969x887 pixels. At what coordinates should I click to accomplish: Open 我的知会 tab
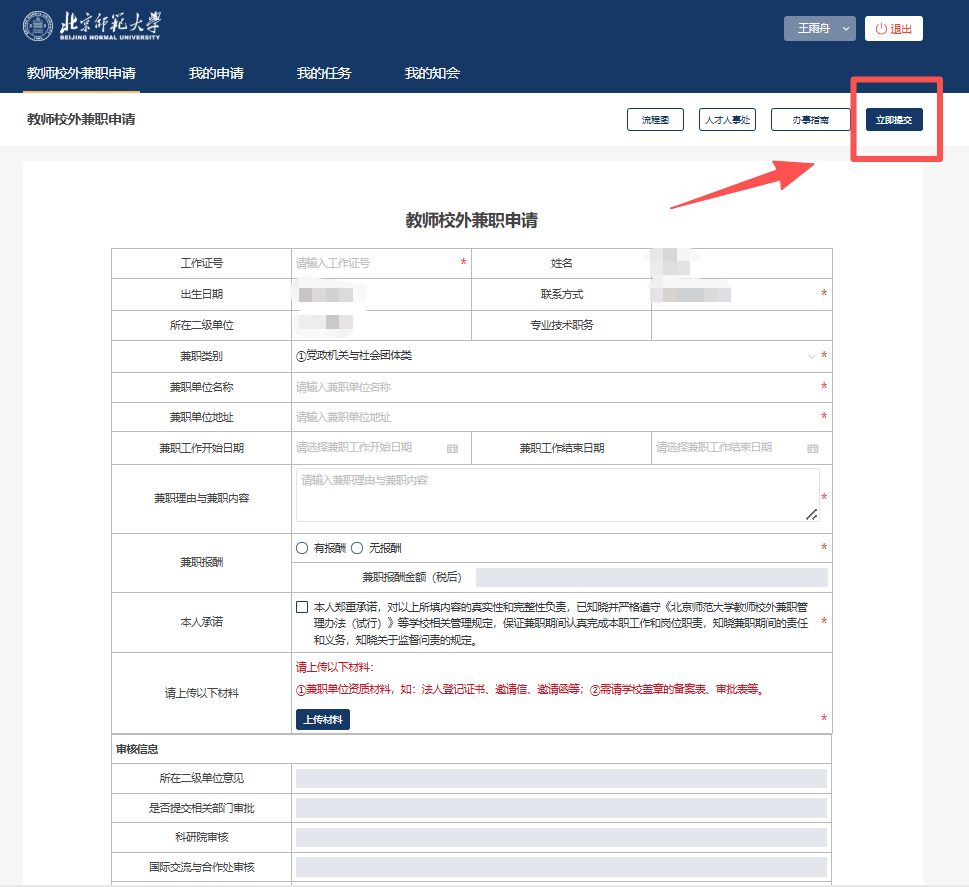[432, 73]
